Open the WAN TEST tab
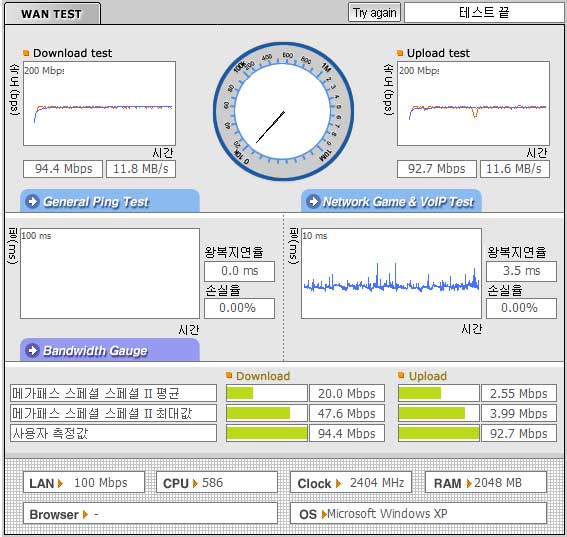Viewport: 567px width, 537px height. click(52, 14)
